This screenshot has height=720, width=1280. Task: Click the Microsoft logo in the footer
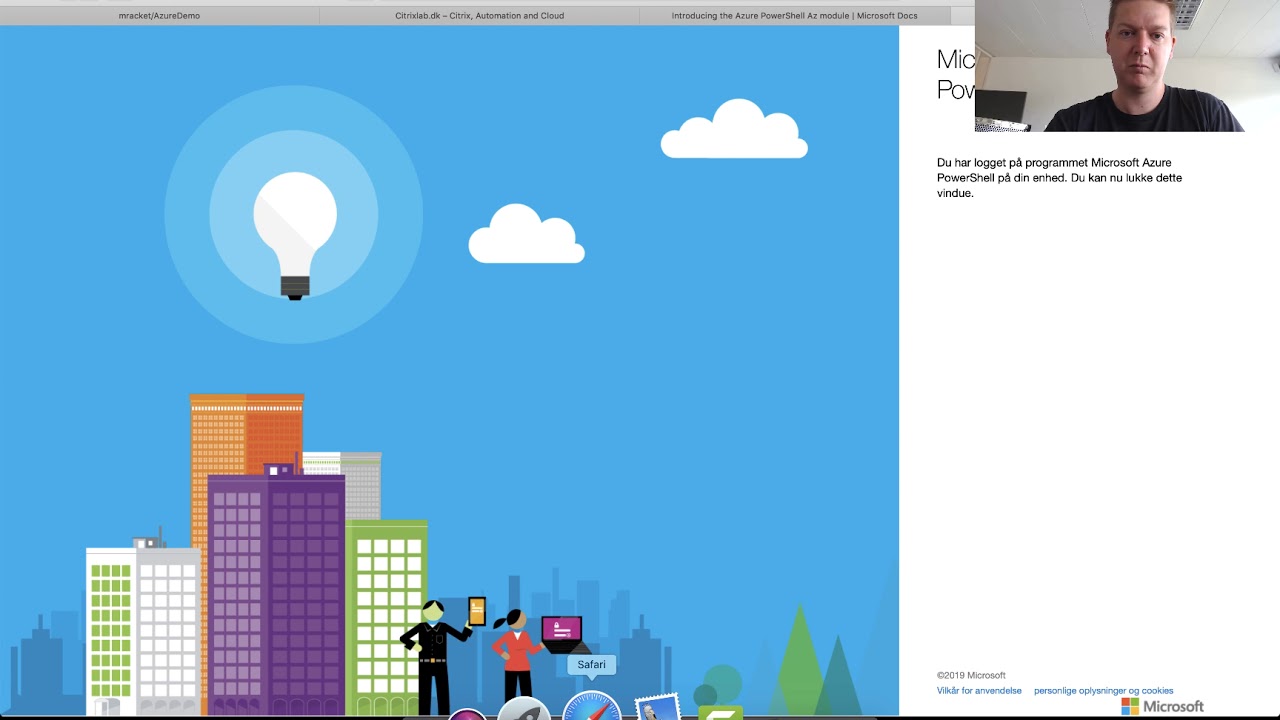(x=1162, y=706)
